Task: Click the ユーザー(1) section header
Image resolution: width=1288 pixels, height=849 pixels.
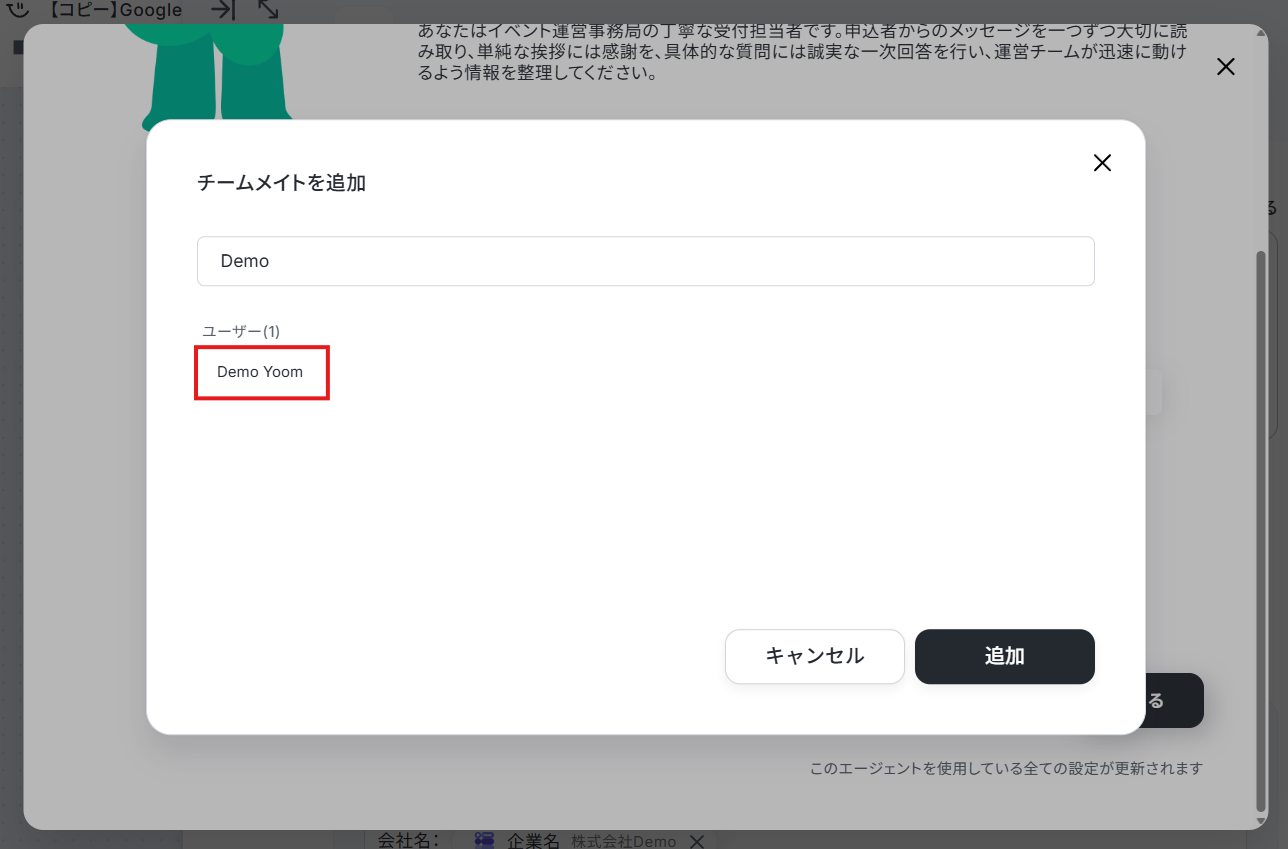Action: (x=241, y=331)
